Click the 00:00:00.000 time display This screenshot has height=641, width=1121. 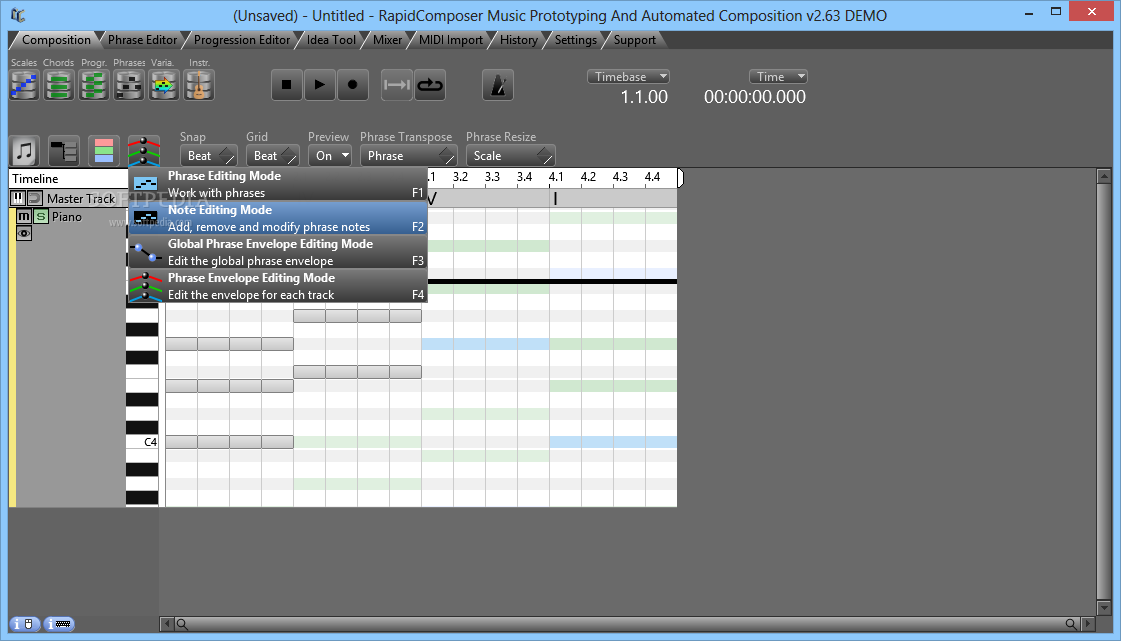[x=755, y=97]
